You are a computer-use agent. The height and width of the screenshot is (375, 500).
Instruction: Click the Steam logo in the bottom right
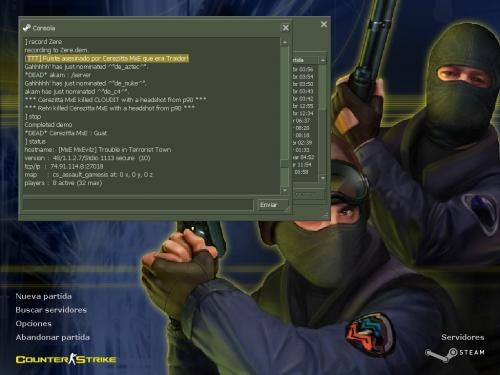click(455, 354)
